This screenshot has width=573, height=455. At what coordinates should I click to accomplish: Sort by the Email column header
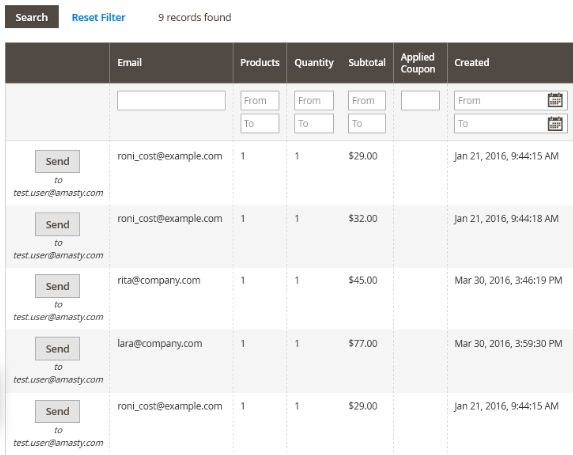(129, 62)
